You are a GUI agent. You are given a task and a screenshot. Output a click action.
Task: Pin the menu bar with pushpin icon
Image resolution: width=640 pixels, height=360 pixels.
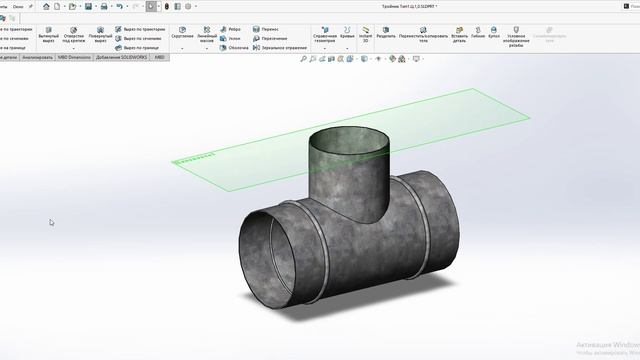tap(31, 6)
